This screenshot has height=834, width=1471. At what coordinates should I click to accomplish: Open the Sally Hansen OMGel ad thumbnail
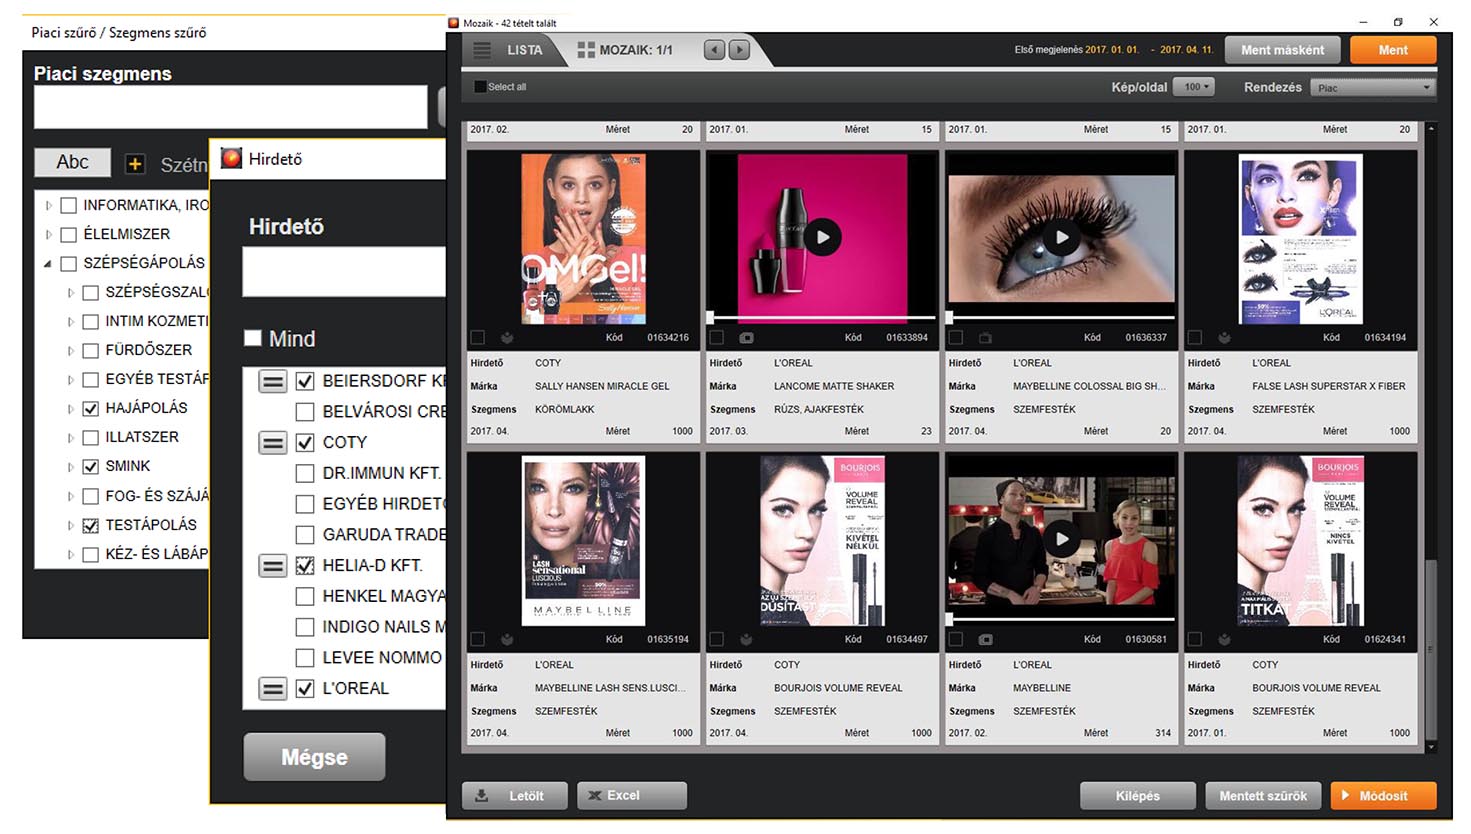pos(583,238)
